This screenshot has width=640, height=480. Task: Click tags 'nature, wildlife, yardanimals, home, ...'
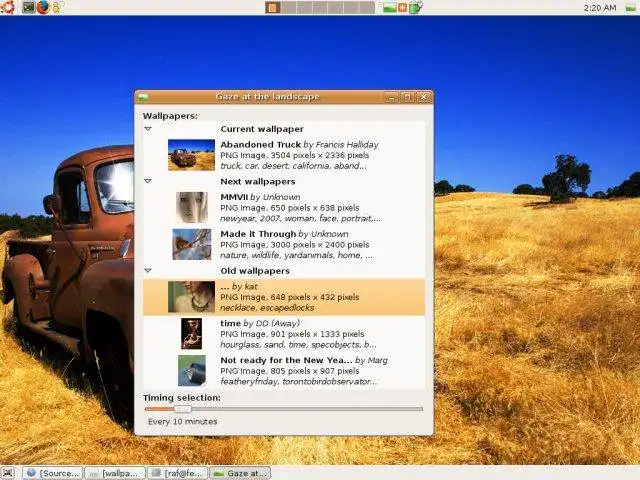296,256
